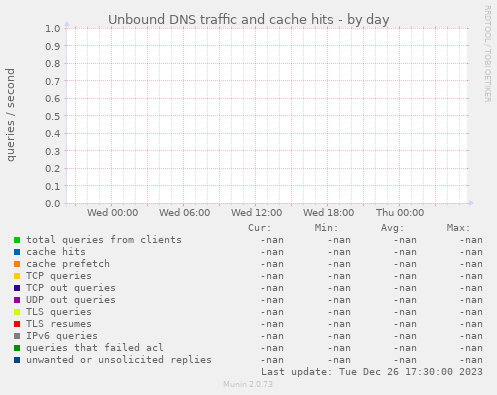Click the blue cache hits swatch

(x=17, y=252)
